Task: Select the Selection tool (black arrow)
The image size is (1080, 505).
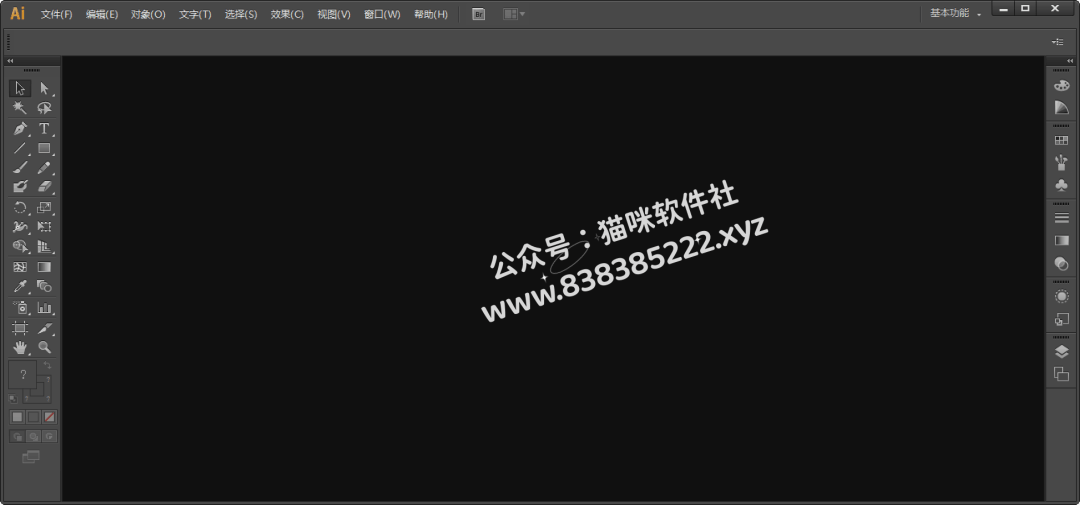Action: point(20,88)
